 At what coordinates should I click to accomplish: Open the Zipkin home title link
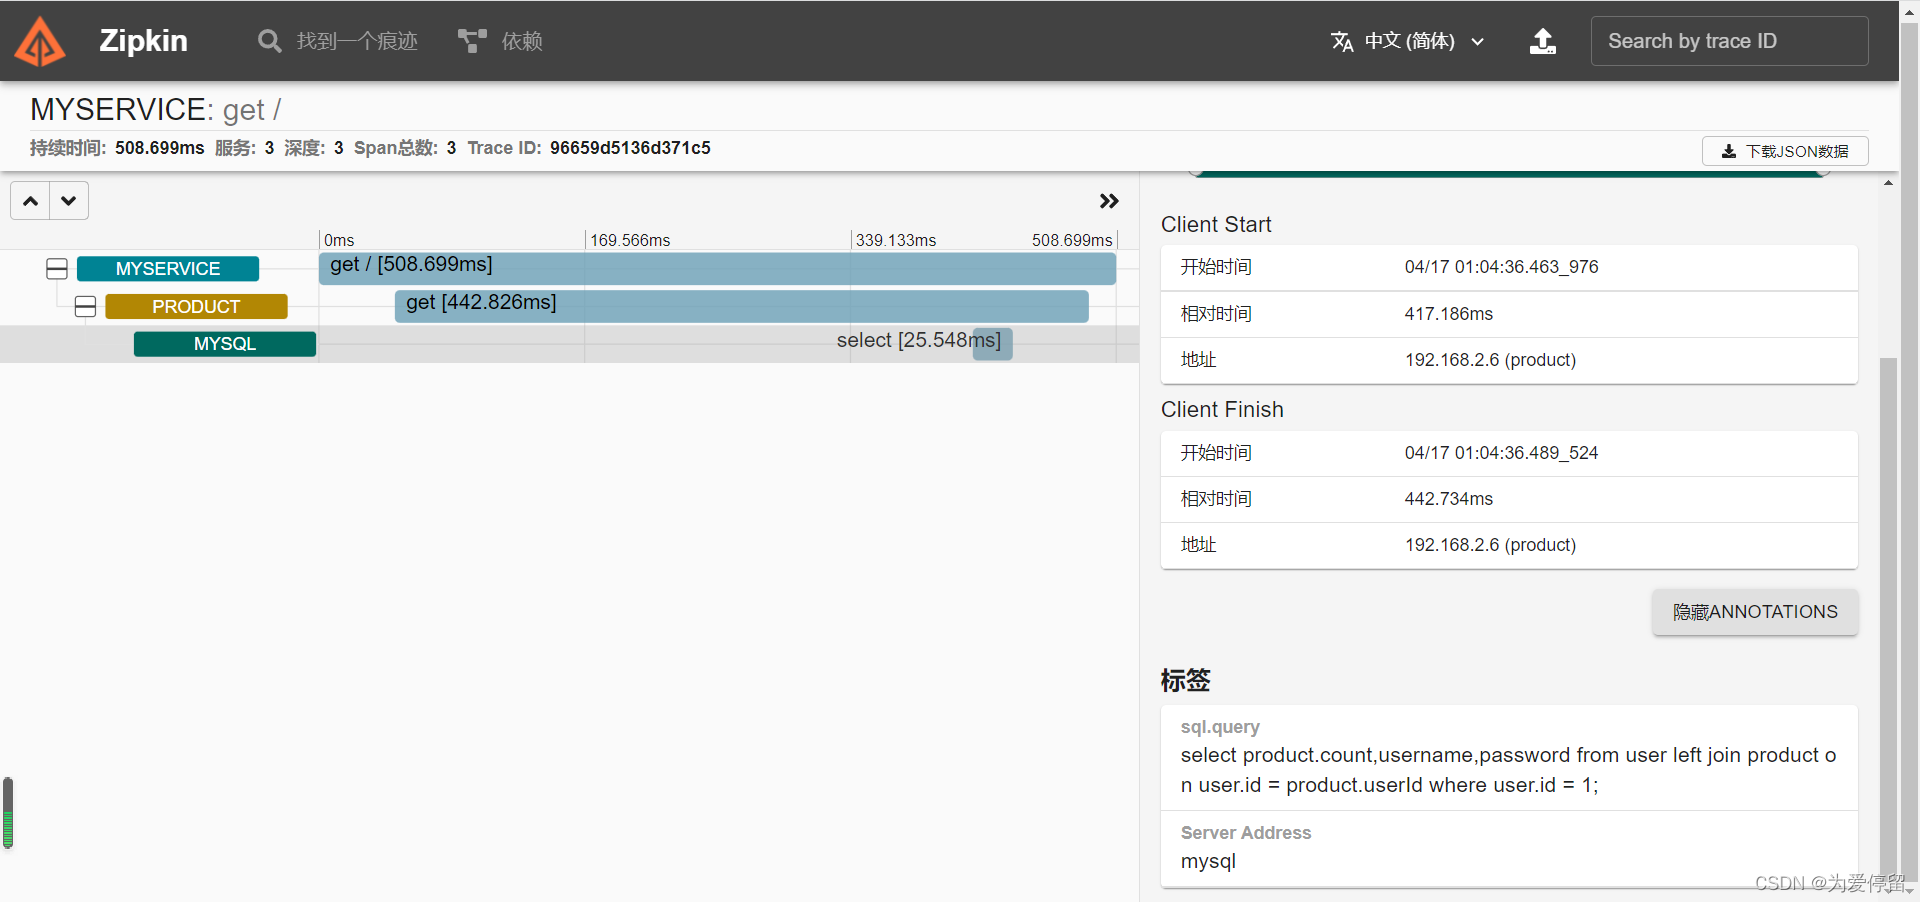pos(143,41)
